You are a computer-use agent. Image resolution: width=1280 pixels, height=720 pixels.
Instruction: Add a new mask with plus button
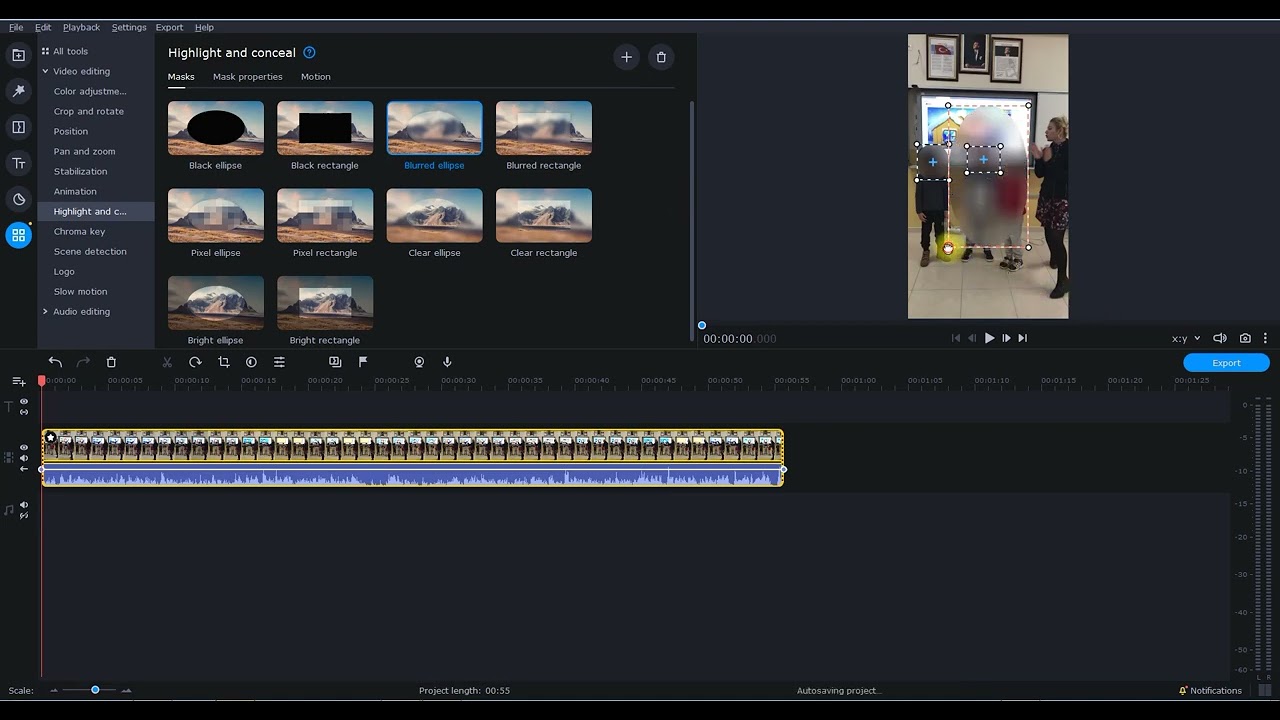(626, 57)
